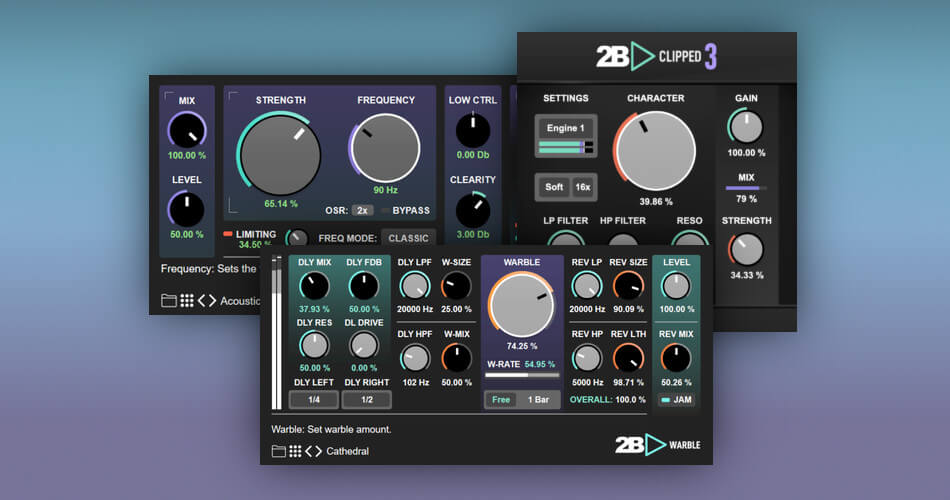Click the 3.00 Db clearity value
The image size is (950, 500).
click(x=473, y=235)
